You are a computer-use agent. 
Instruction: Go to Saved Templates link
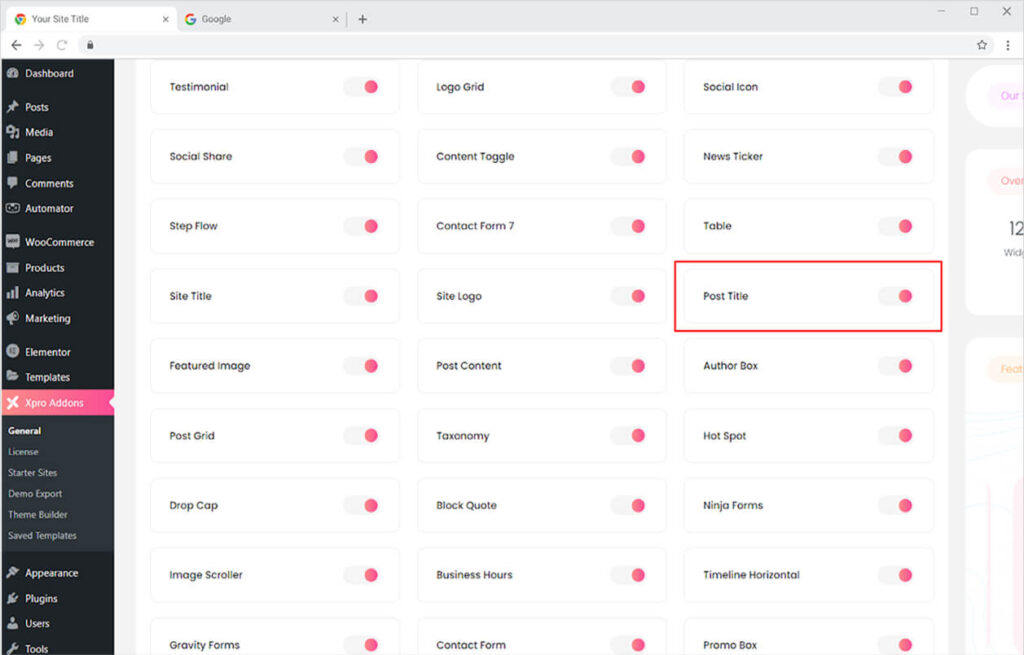[x=42, y=536]
